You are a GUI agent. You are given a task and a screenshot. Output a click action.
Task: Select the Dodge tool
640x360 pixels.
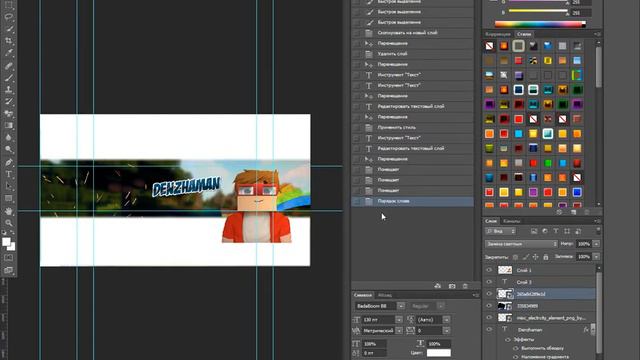click(x=9, y=149)
